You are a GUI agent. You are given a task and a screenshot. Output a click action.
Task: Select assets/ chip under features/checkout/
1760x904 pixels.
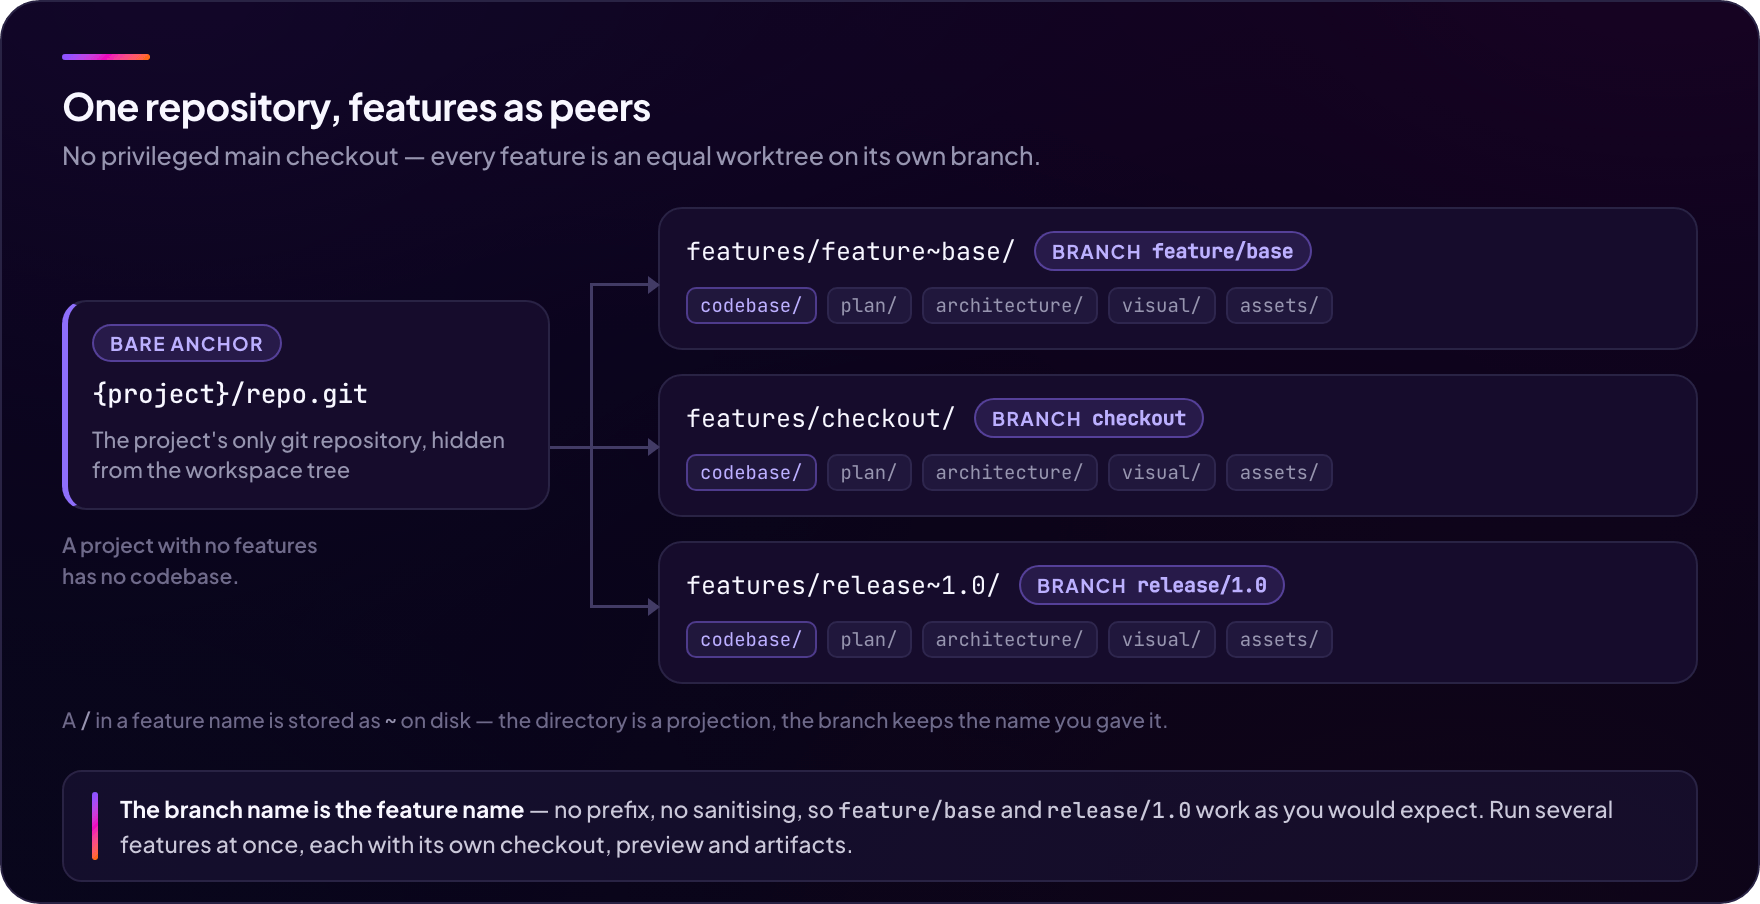1279,473
